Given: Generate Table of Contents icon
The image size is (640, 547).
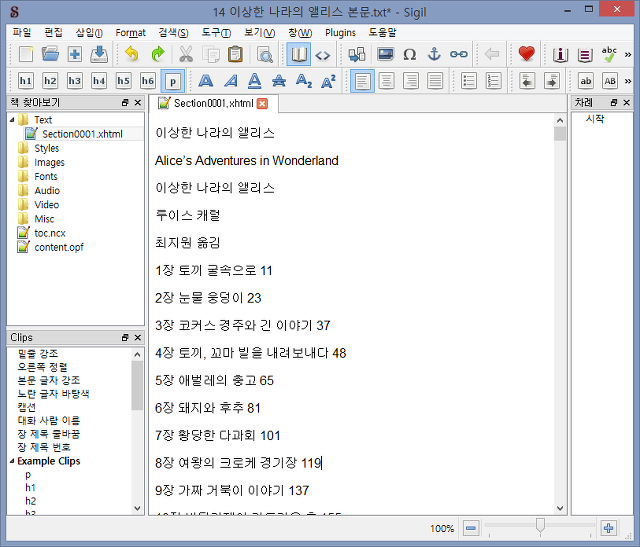Looking at the screenshot, I should [x=585, y=54].
